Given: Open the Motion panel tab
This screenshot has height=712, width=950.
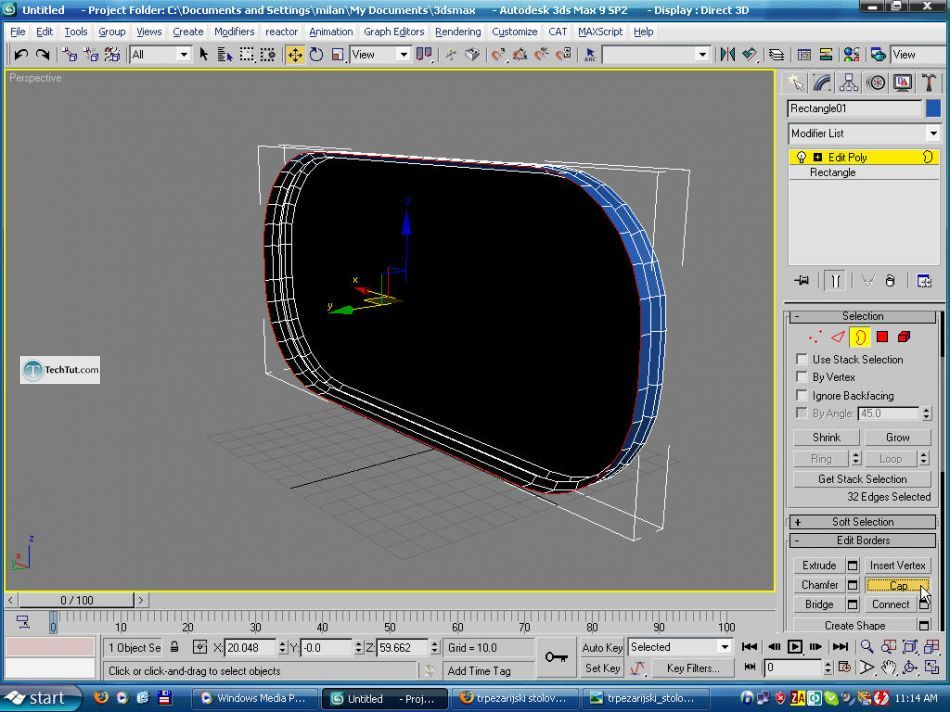Looking at the screenshot, I should coord(875,82).
